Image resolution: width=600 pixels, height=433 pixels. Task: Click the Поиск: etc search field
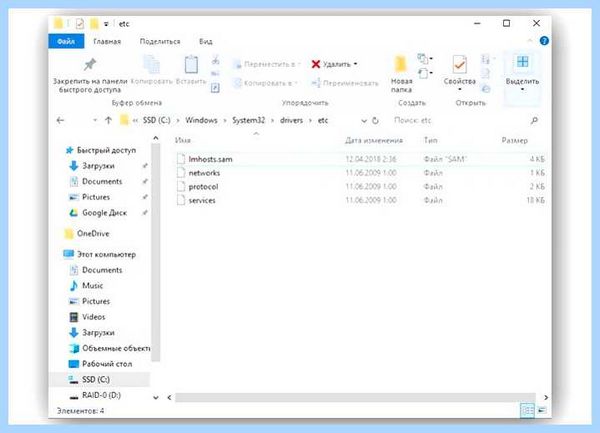[x=459, y=120]
